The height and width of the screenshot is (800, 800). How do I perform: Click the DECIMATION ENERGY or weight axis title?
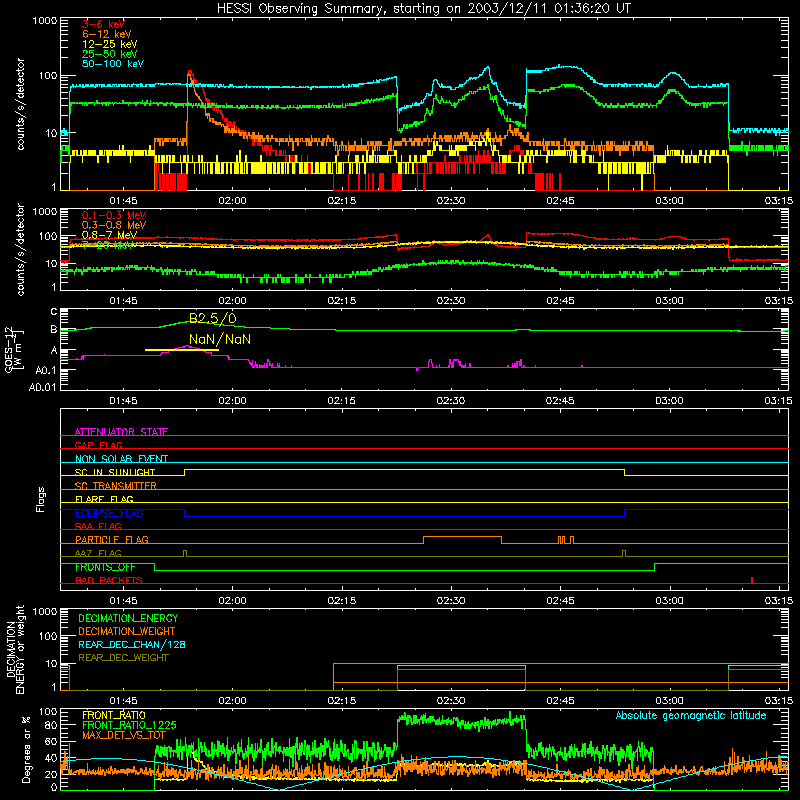tap(15, 649)
